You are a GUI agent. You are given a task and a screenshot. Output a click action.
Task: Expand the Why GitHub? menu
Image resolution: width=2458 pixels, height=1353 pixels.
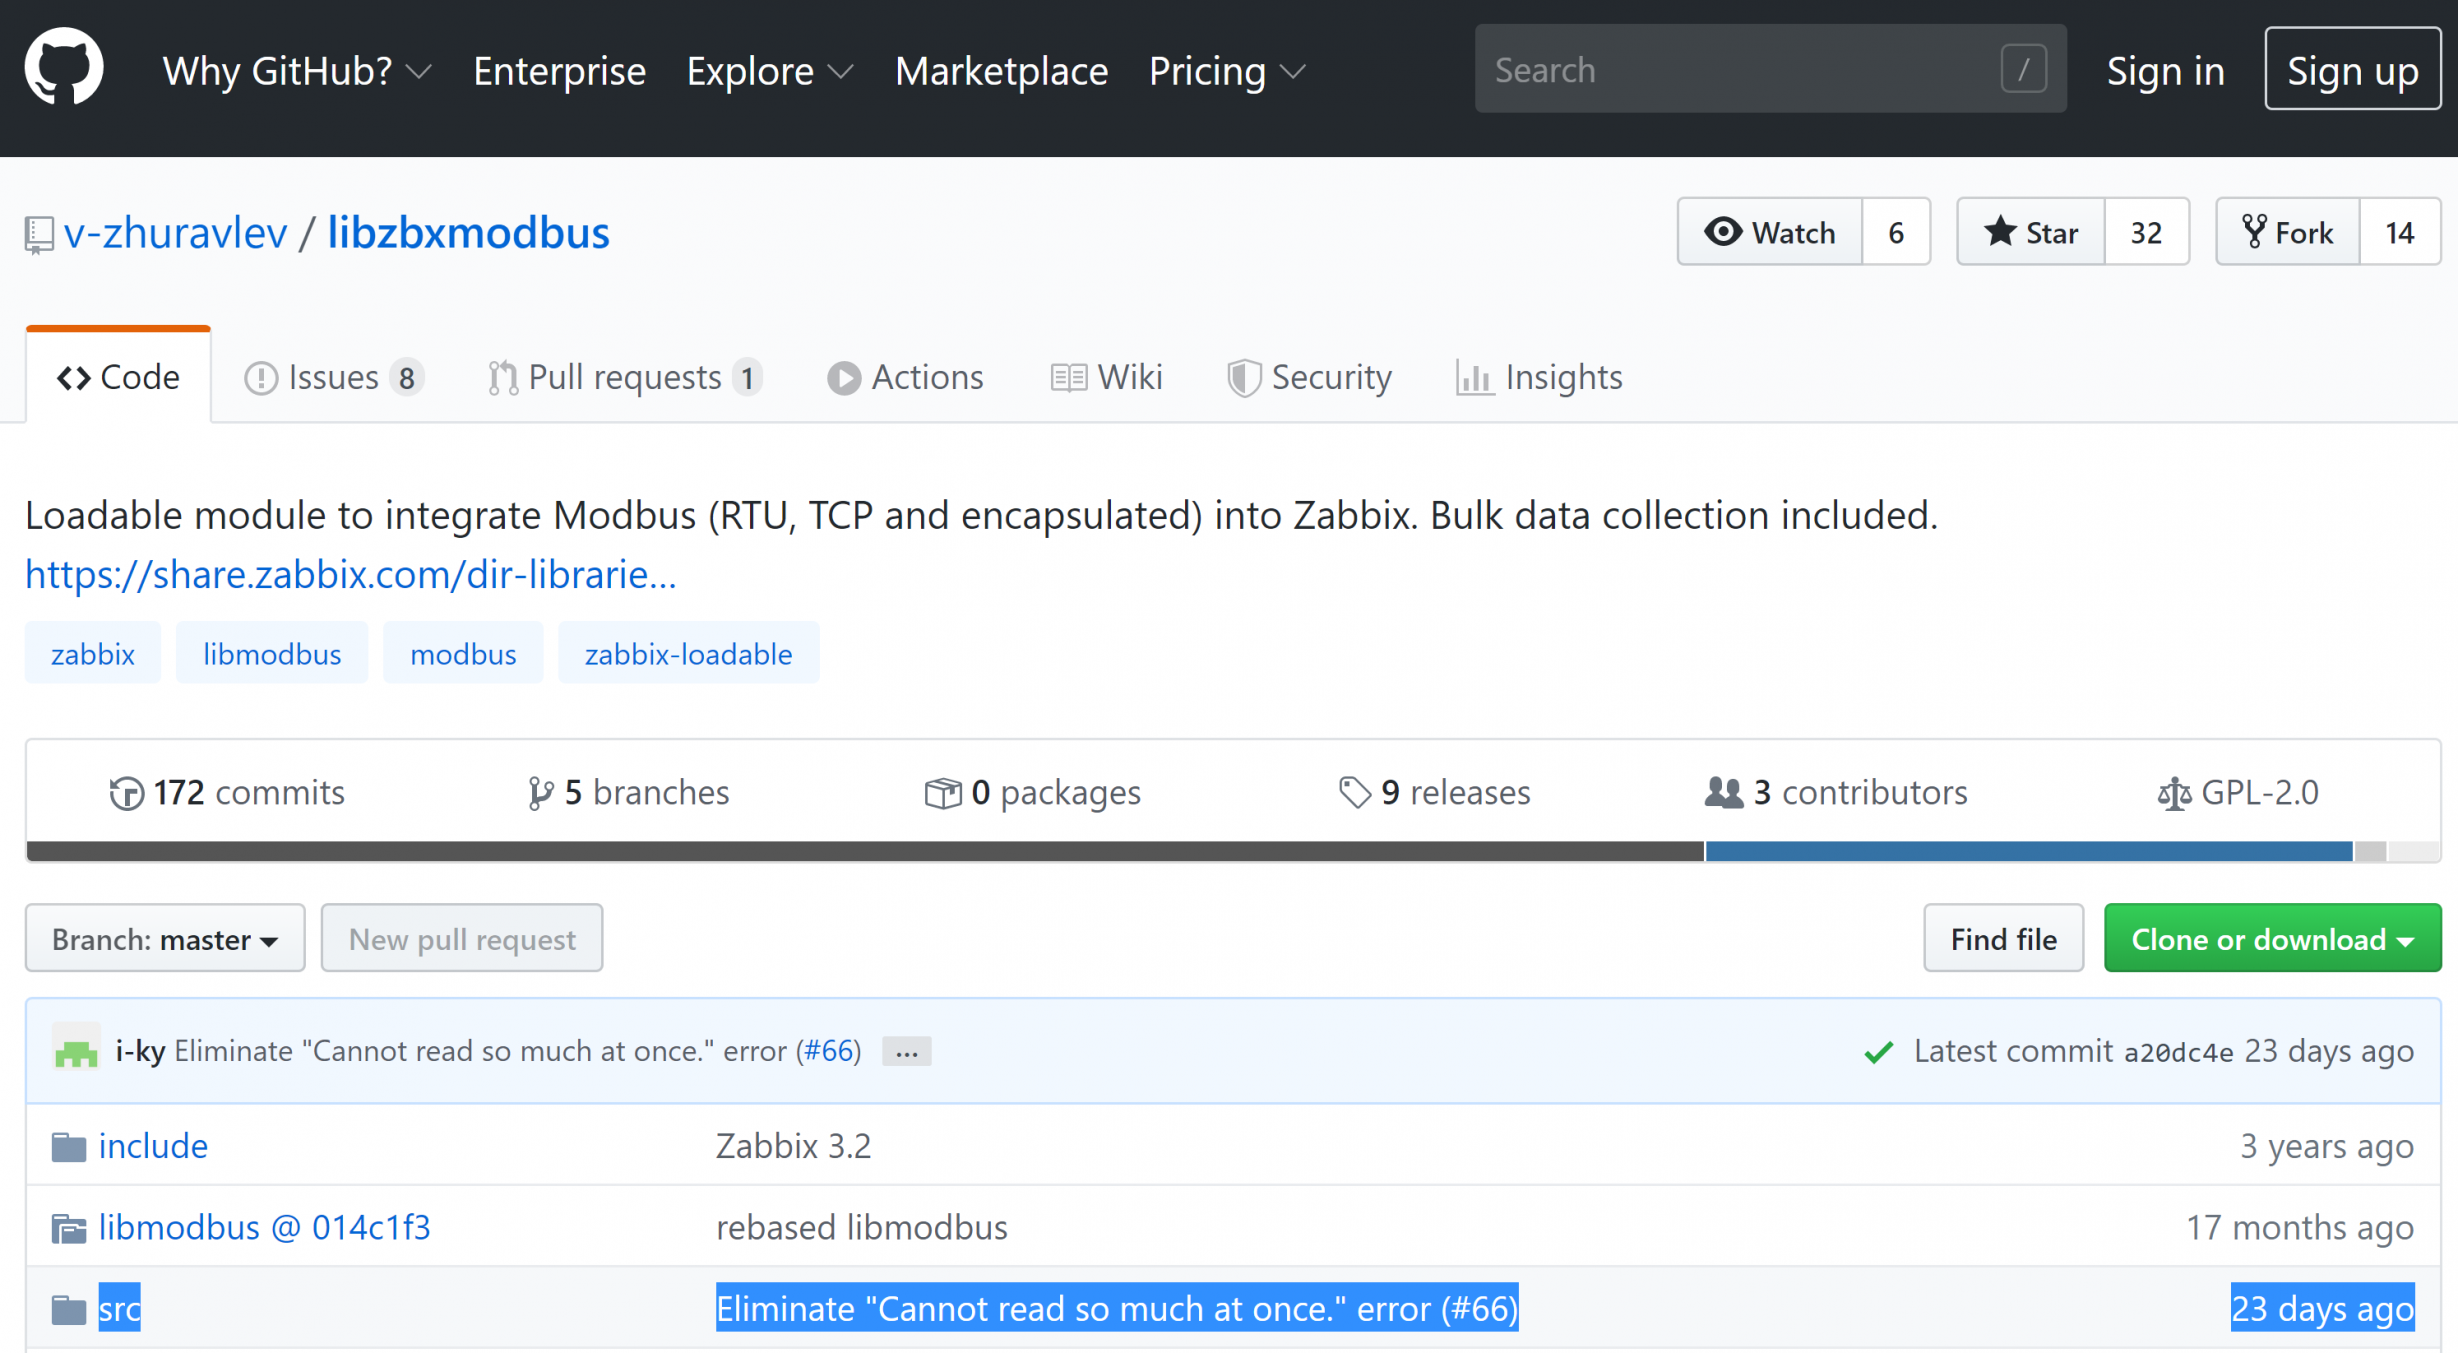point(297,71)
